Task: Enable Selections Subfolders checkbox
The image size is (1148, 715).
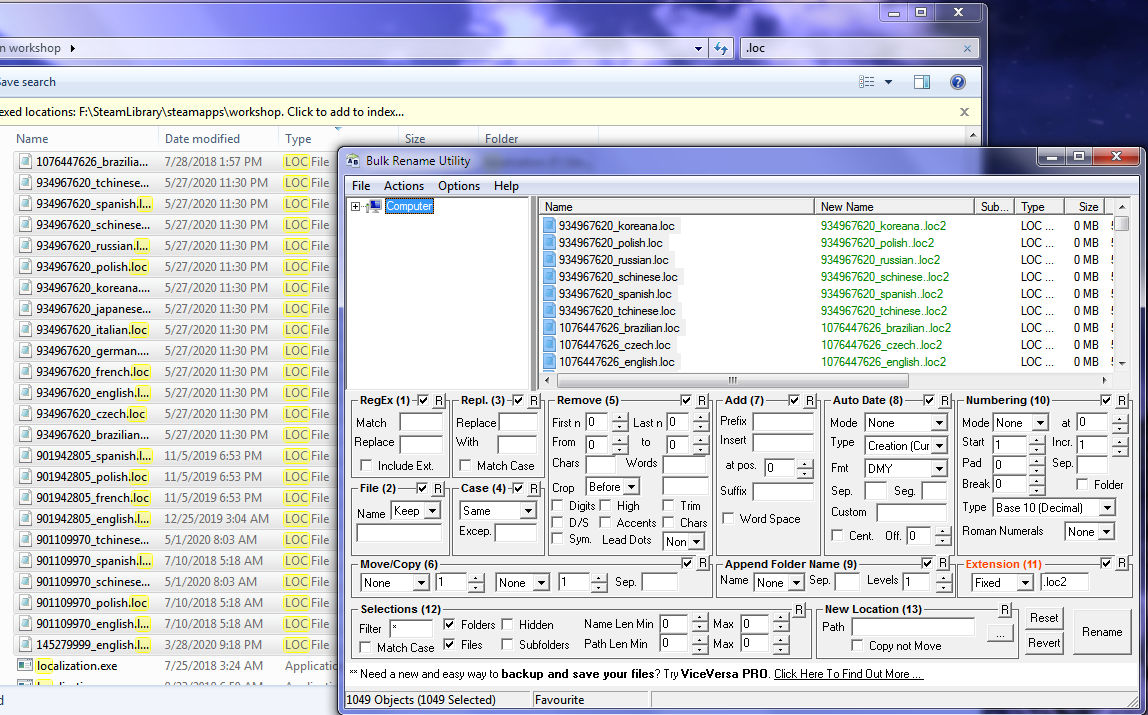Action: [507, 645]
